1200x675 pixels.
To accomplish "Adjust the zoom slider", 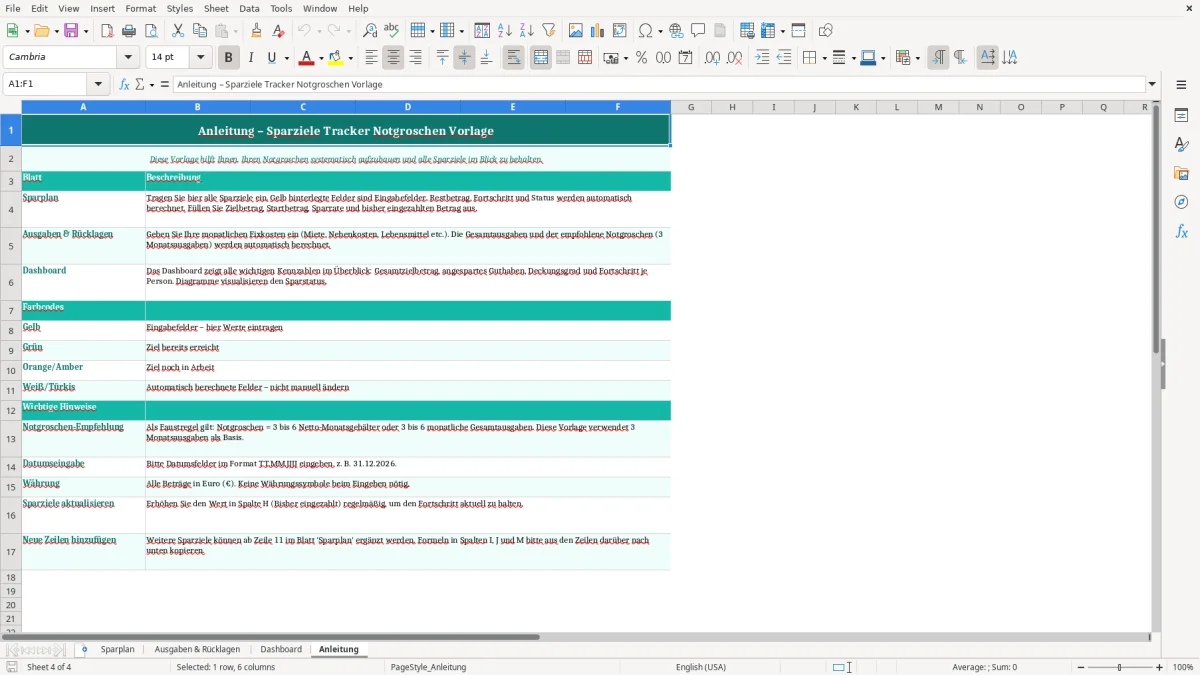I will pos(1119,667).
